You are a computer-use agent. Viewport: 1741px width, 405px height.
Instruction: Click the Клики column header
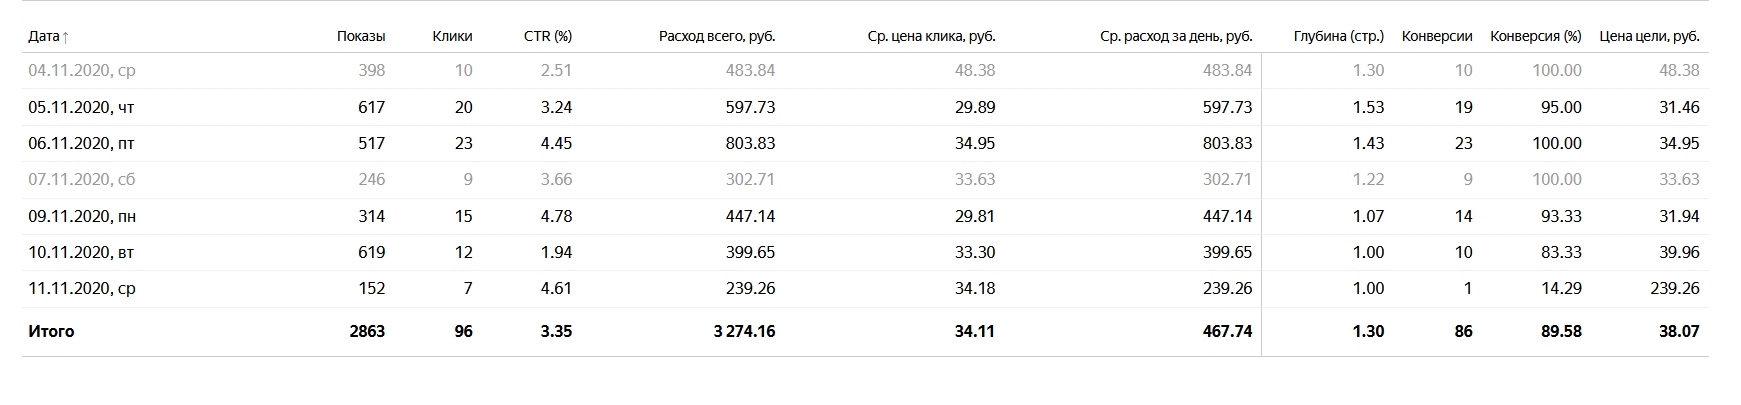pyautogui.click(x=452, y=36)
